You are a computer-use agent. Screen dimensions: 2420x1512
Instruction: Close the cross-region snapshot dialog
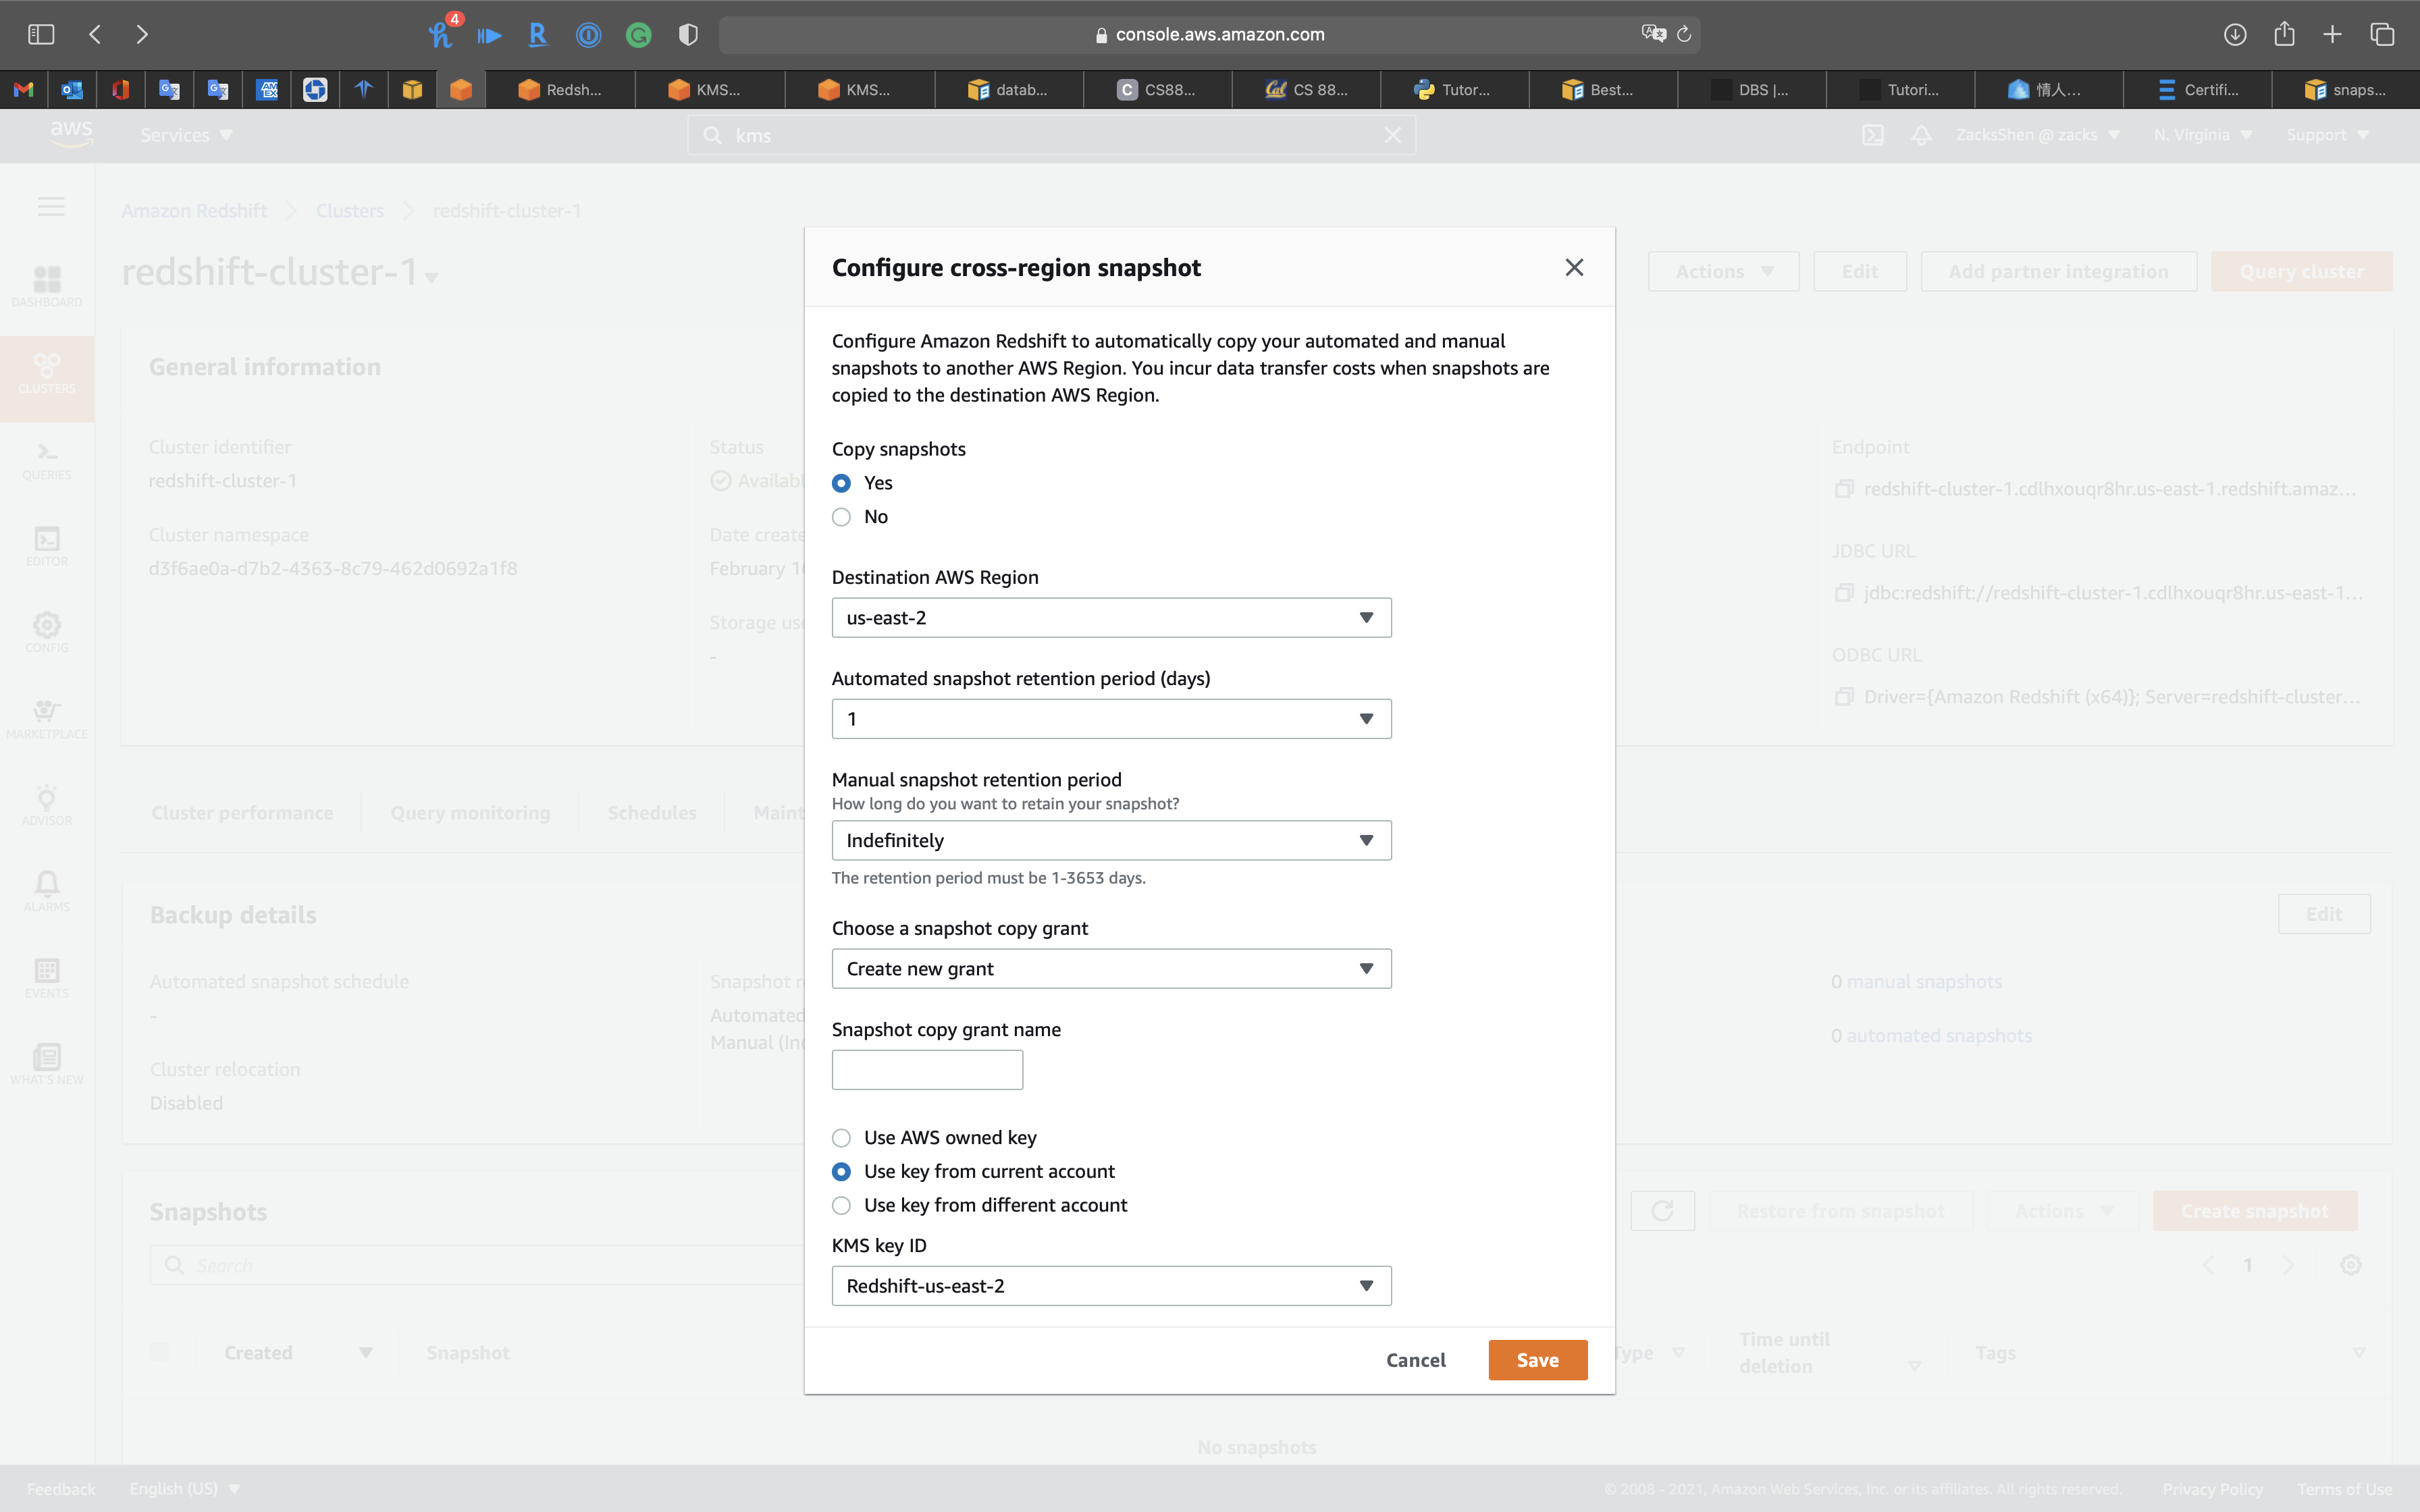1574,267
